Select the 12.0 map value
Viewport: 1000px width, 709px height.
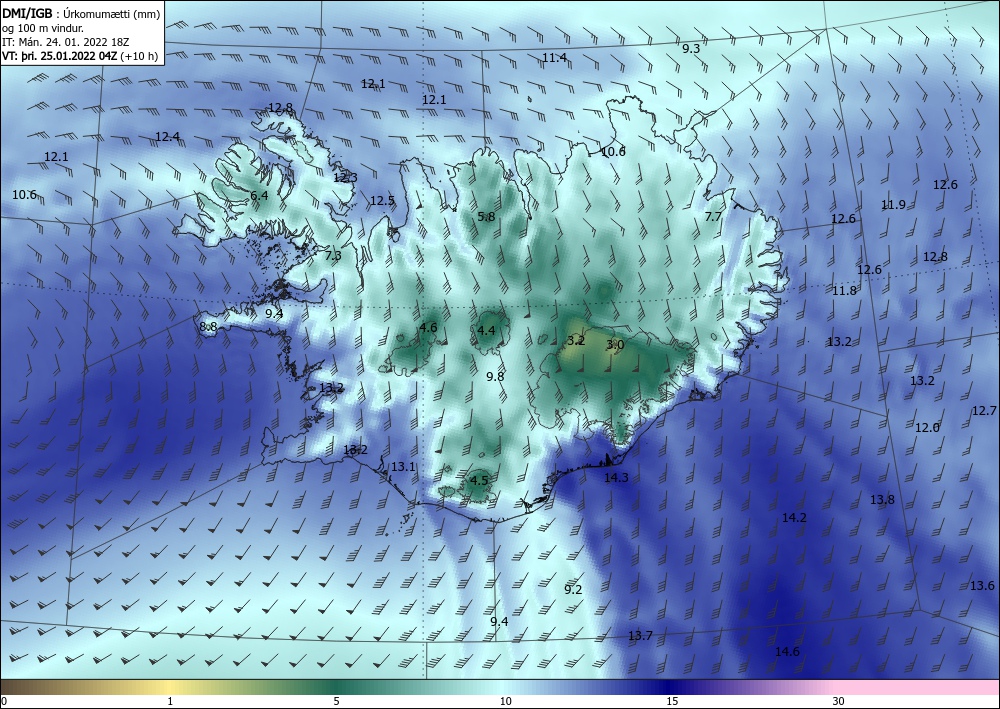pos(927,428)
